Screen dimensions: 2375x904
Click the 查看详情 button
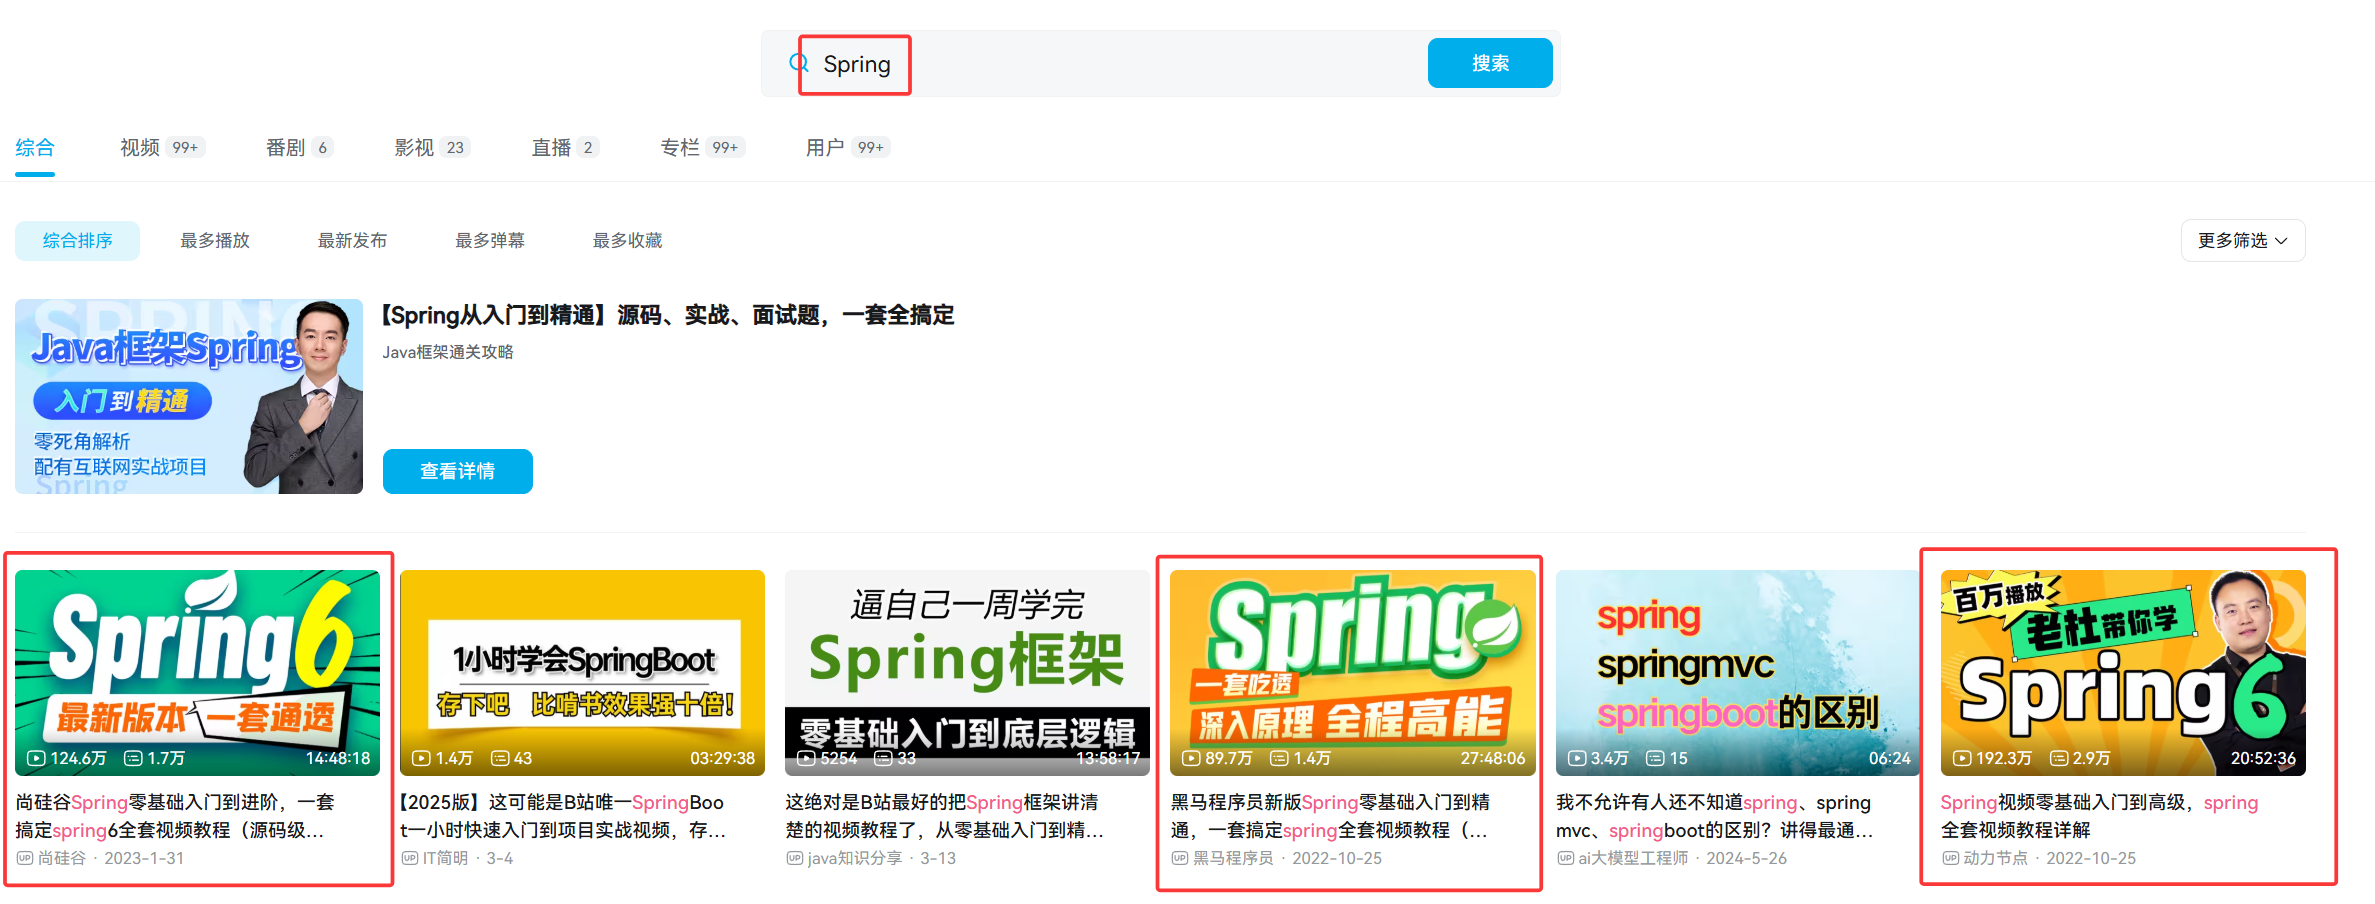(458, 471)
